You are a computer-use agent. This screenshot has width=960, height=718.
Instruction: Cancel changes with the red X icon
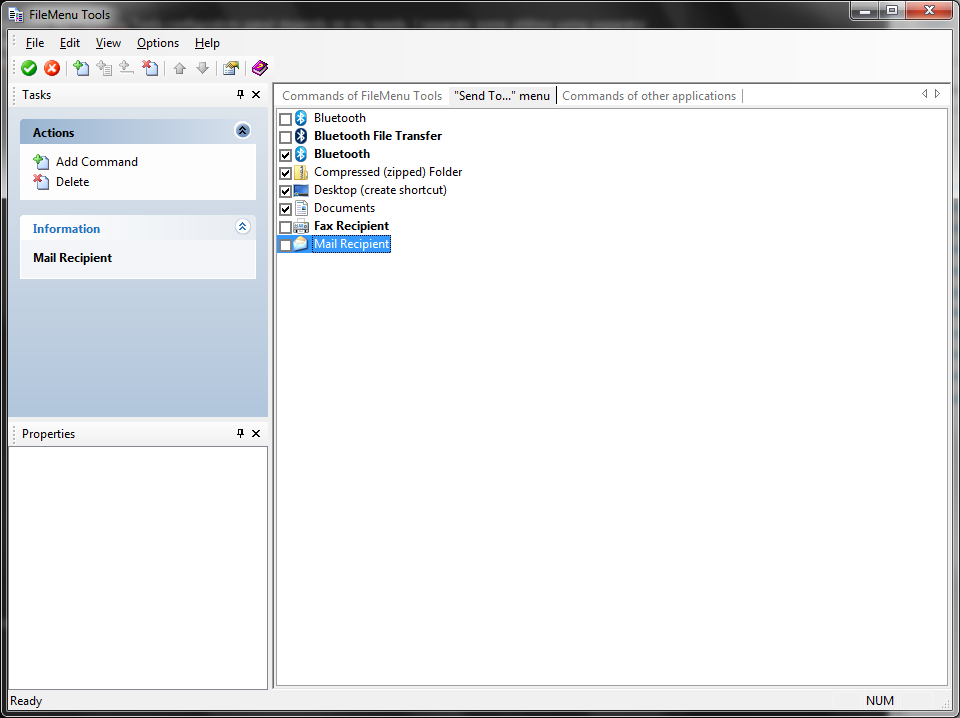click(x=52, y=68)
